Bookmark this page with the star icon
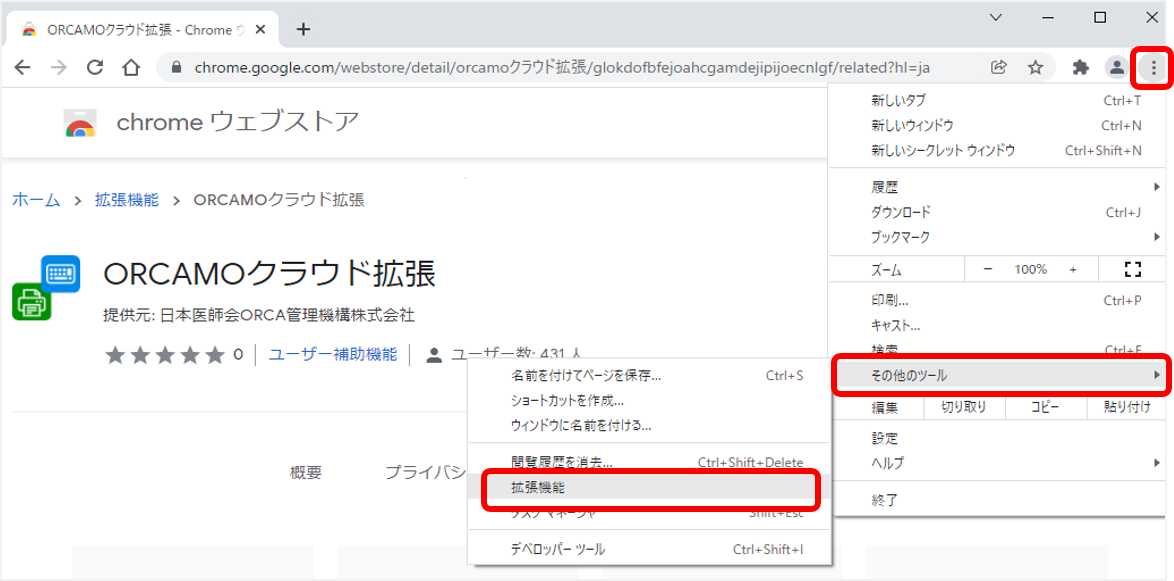1174x581 pixels. [x=1035, y=68]
